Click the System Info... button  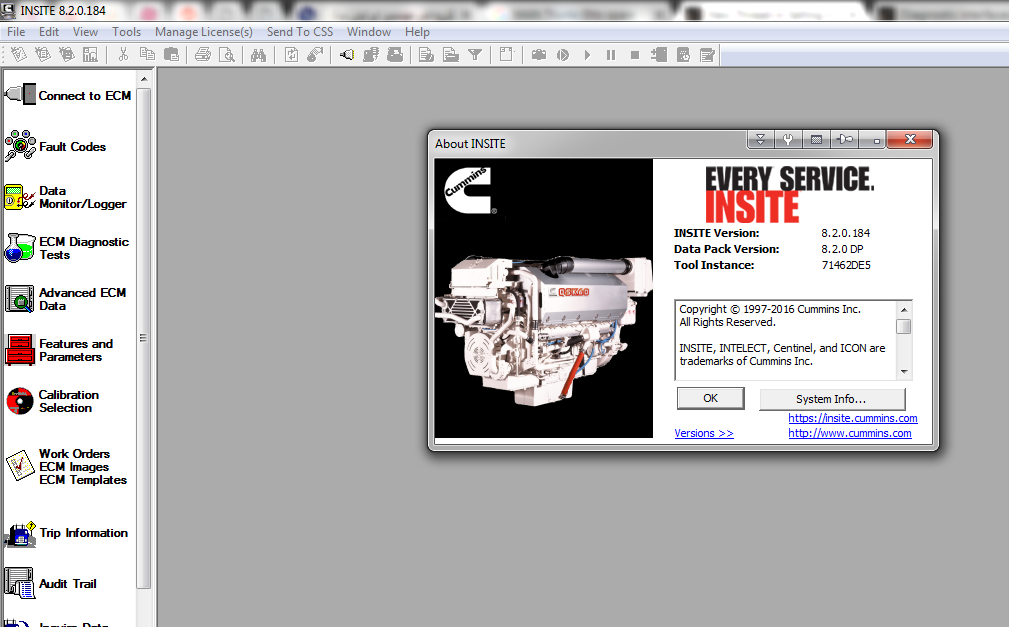pyautogui.click(x=832, y=399)
